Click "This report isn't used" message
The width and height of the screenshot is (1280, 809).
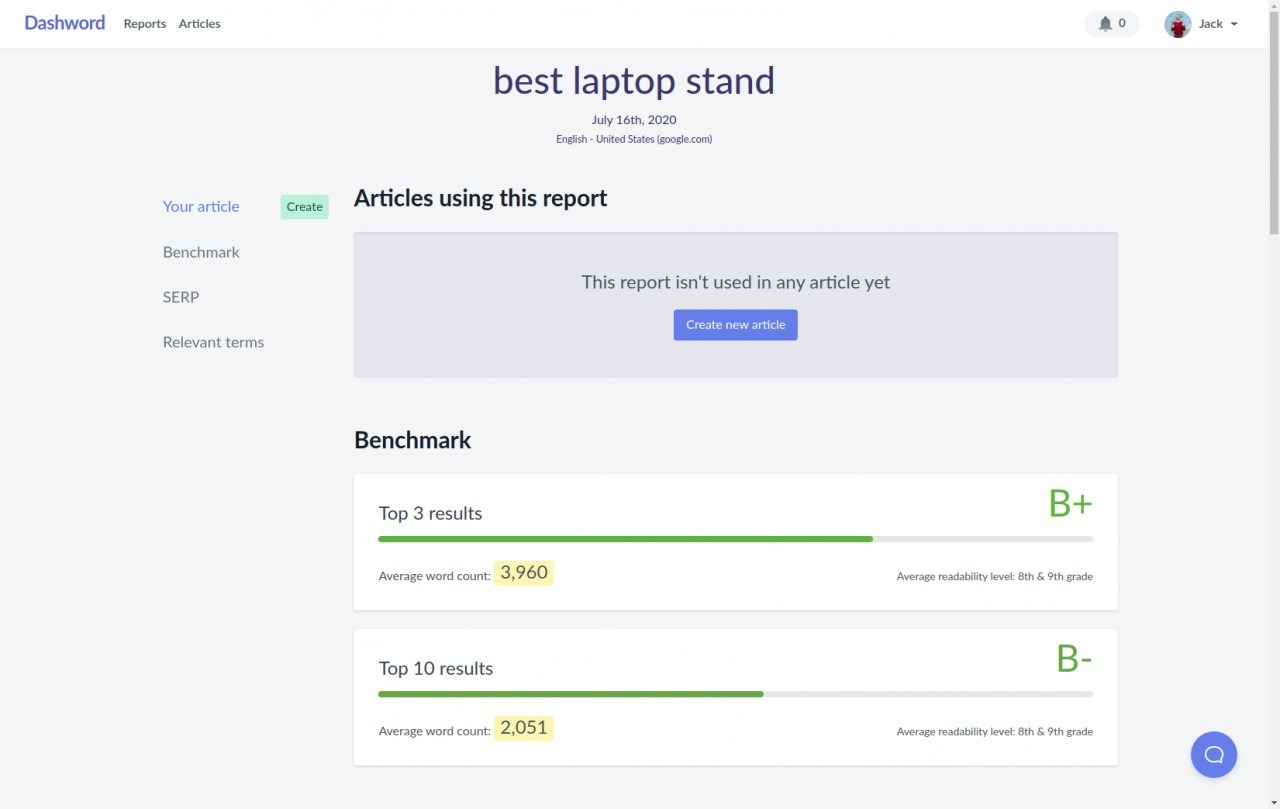[736, 282]
